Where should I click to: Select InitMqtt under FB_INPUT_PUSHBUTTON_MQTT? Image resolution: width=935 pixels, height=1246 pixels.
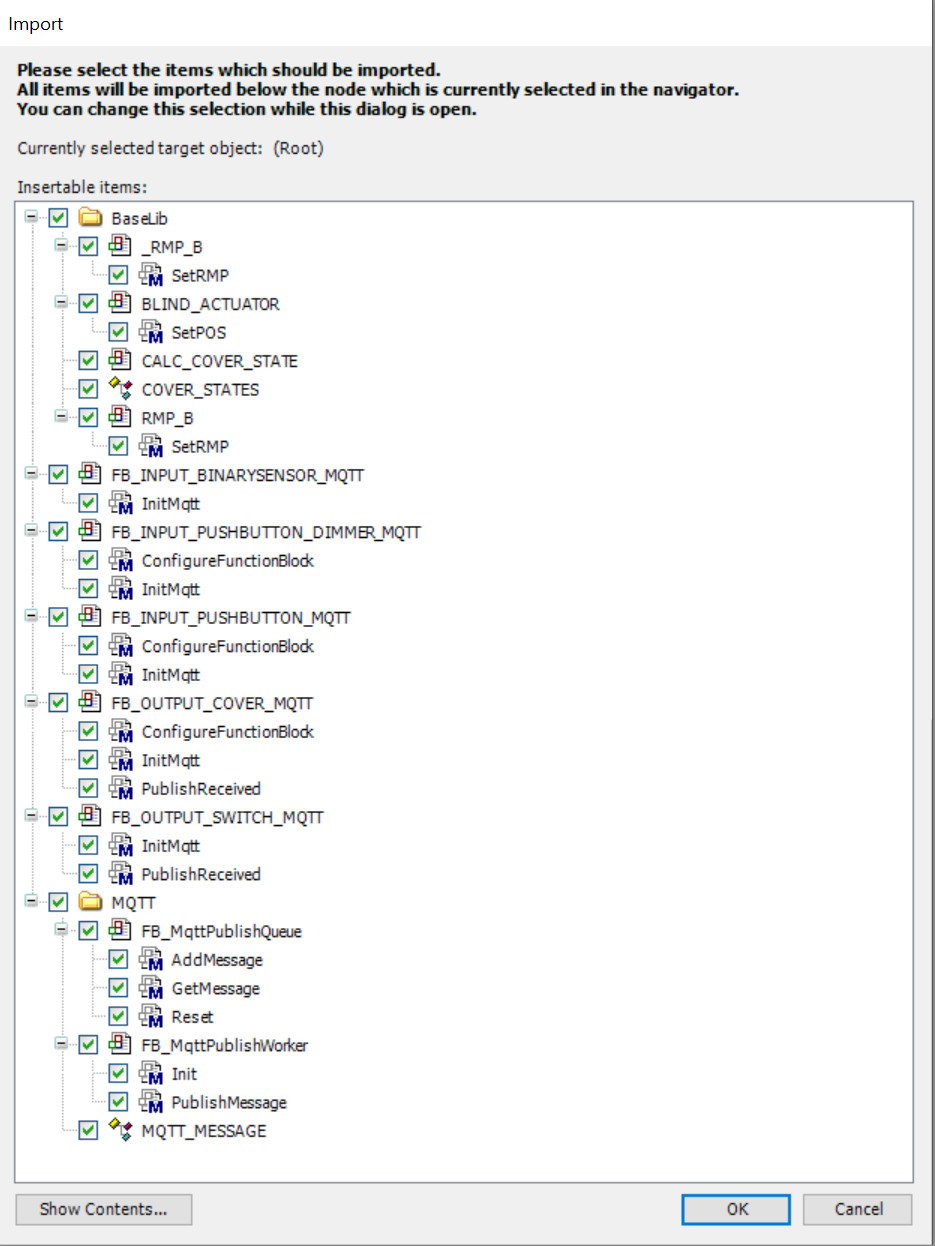(171, 675)
